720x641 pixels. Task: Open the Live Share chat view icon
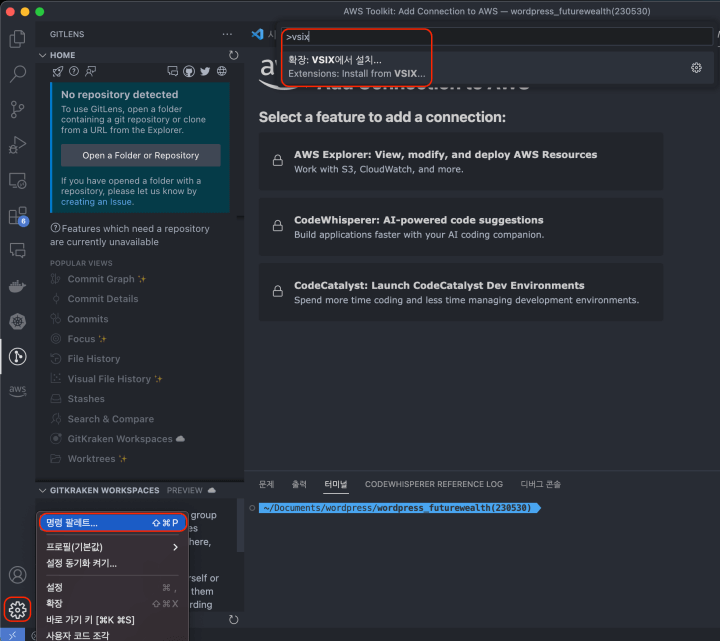(x=17, y=251)
